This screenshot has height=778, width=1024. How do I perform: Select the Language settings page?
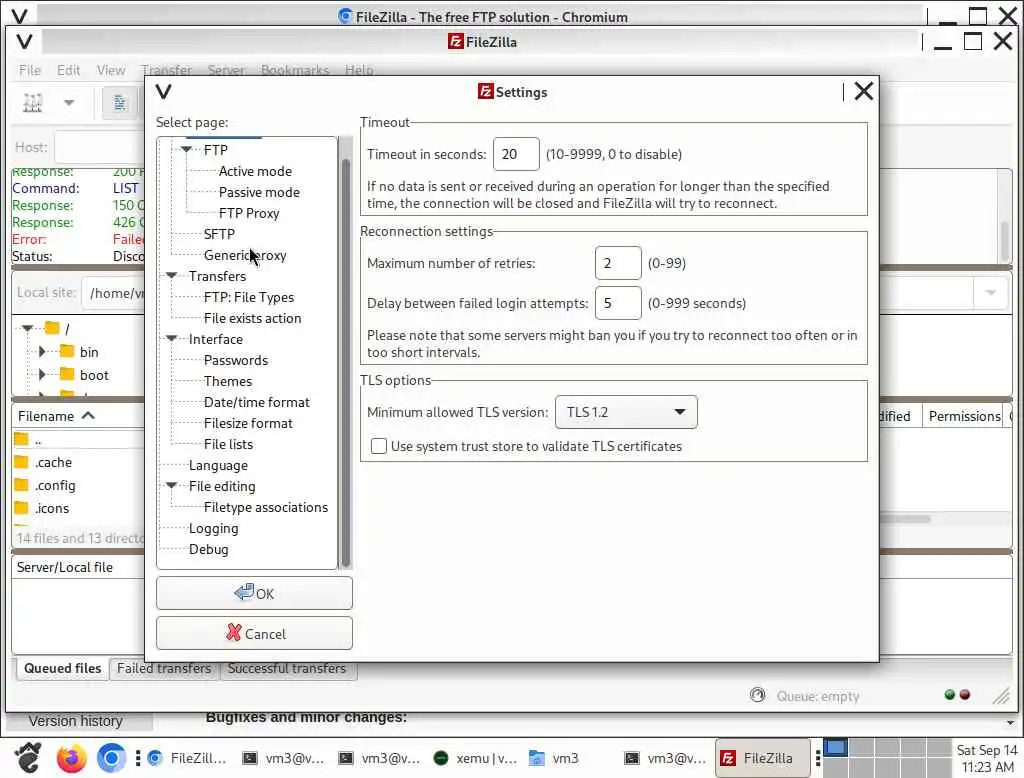coord(218,465)
